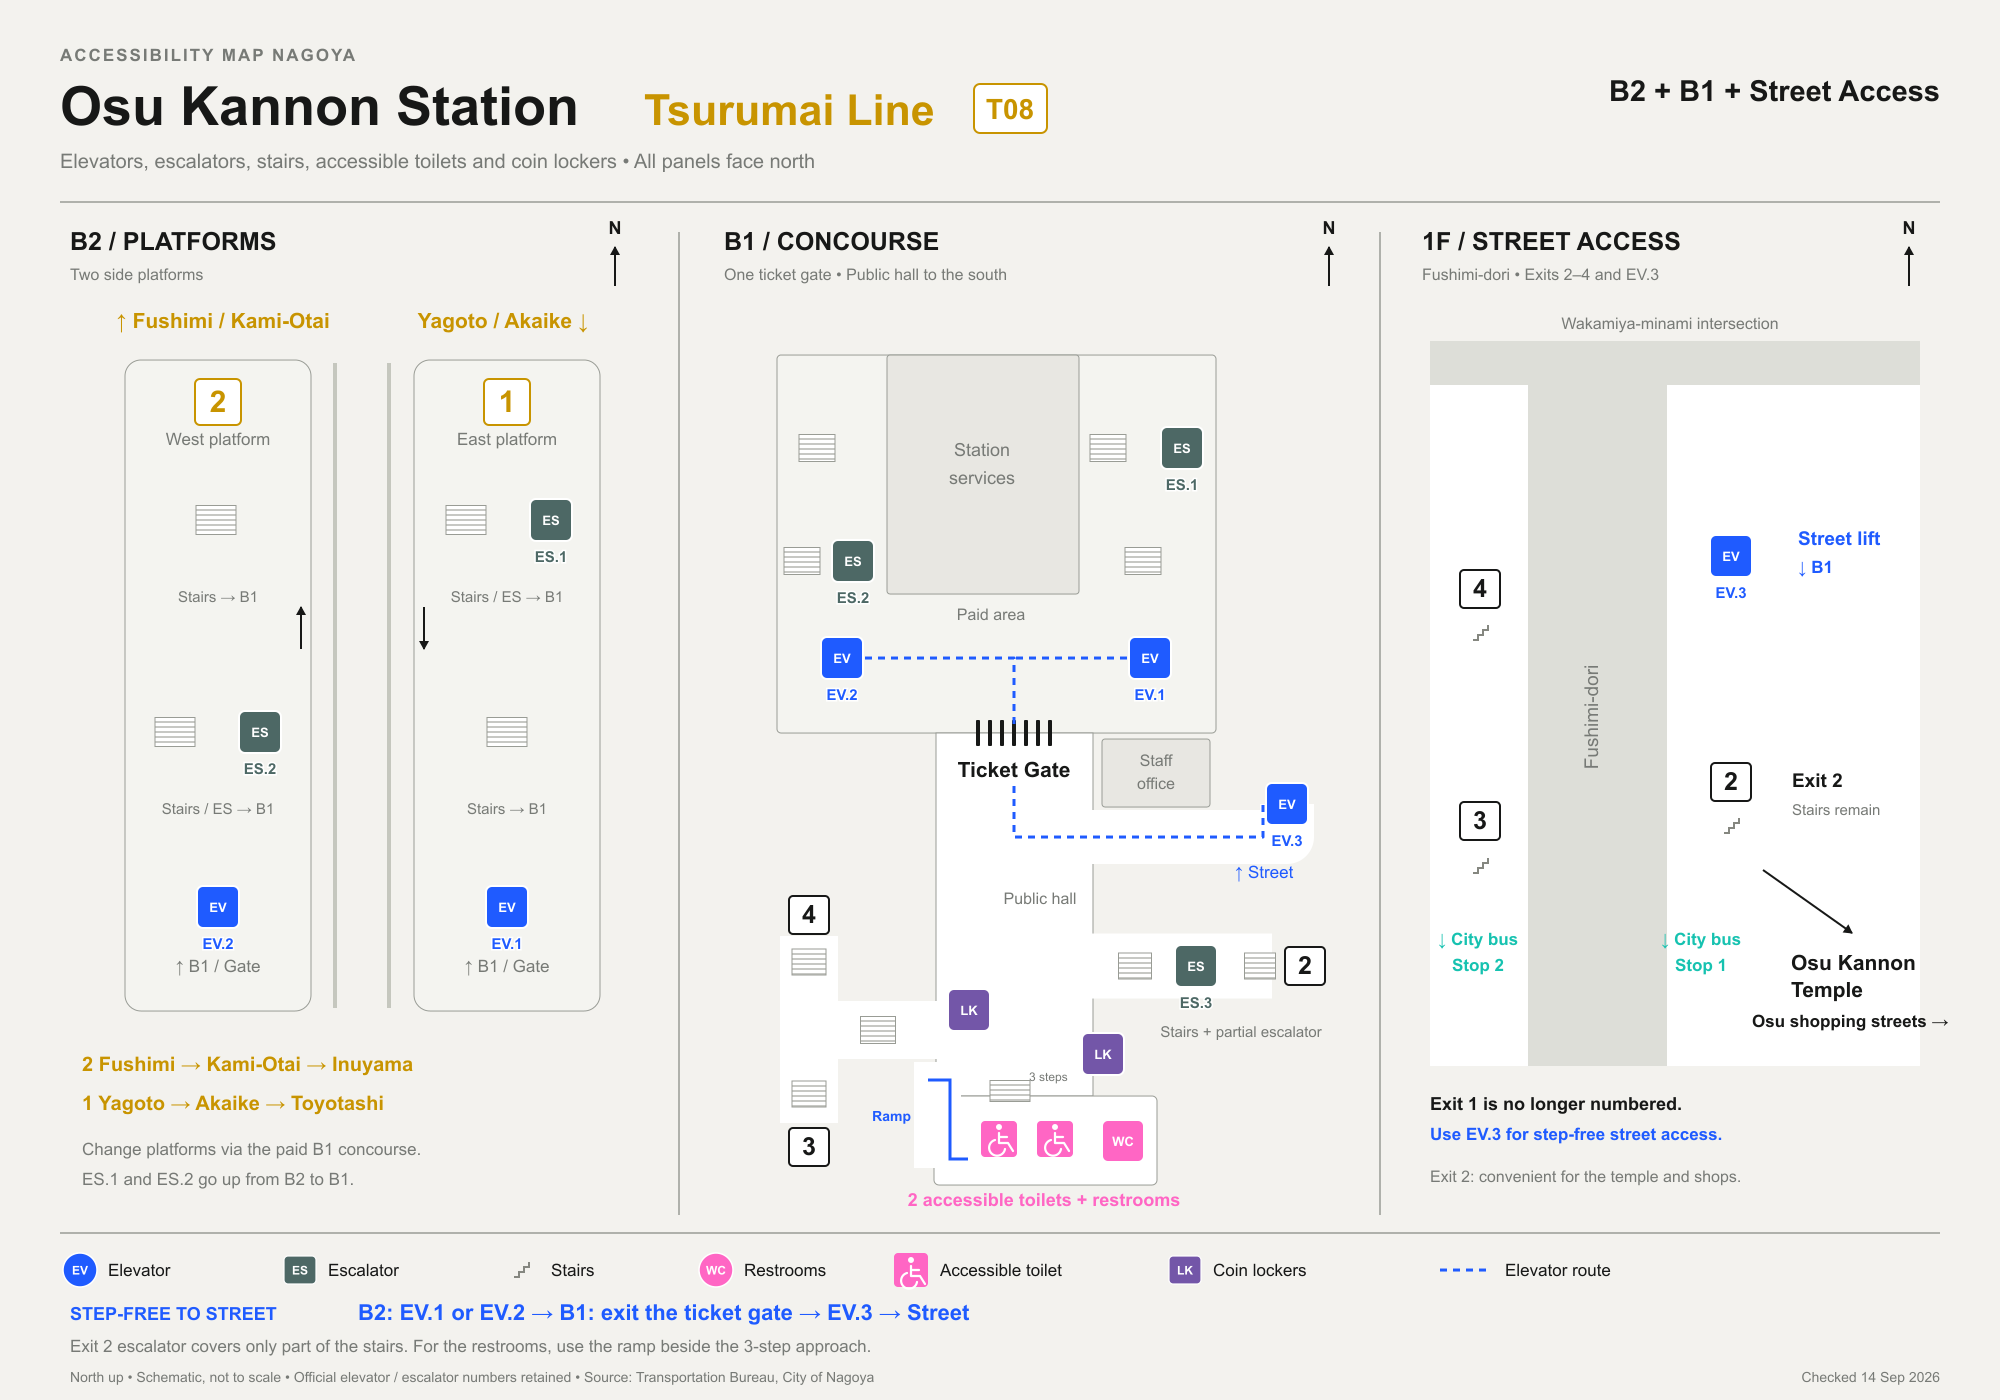Click Exit 2 marker on the 1F street map
This screenshot has width=2000, height=1400.
click(1731, 781)
